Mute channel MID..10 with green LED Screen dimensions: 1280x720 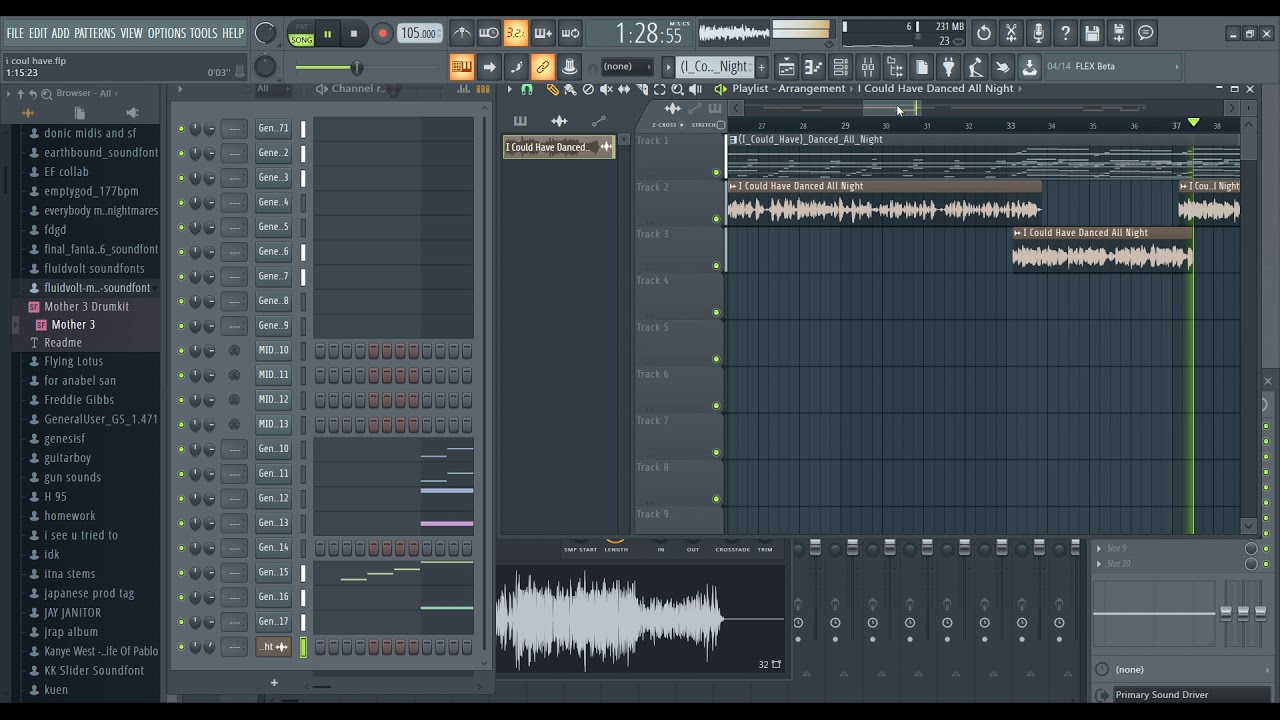(x=181, y=351)
